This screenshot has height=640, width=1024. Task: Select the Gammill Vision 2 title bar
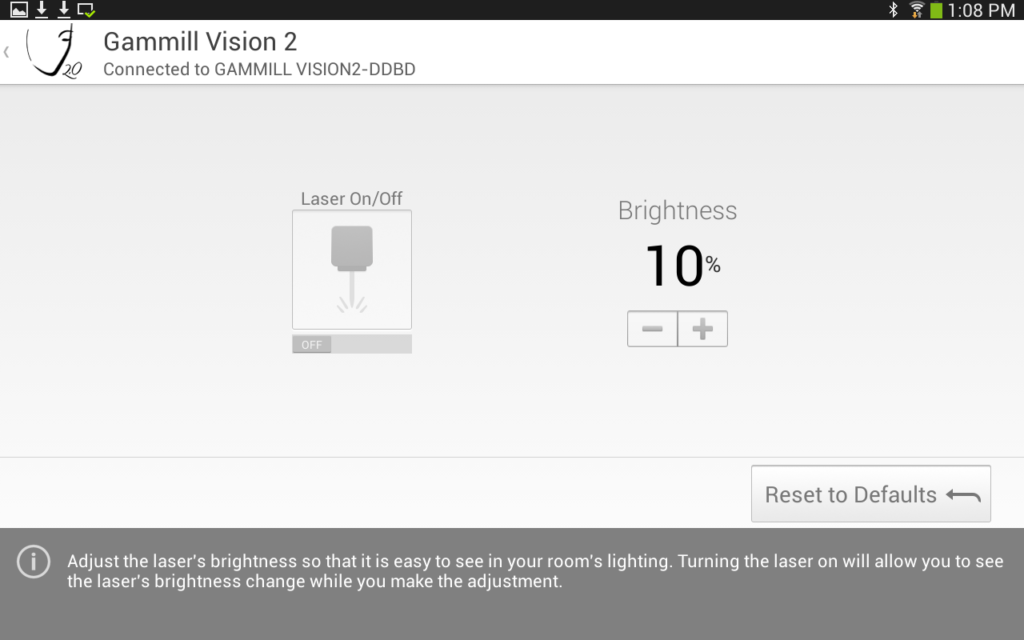(199, 42)
